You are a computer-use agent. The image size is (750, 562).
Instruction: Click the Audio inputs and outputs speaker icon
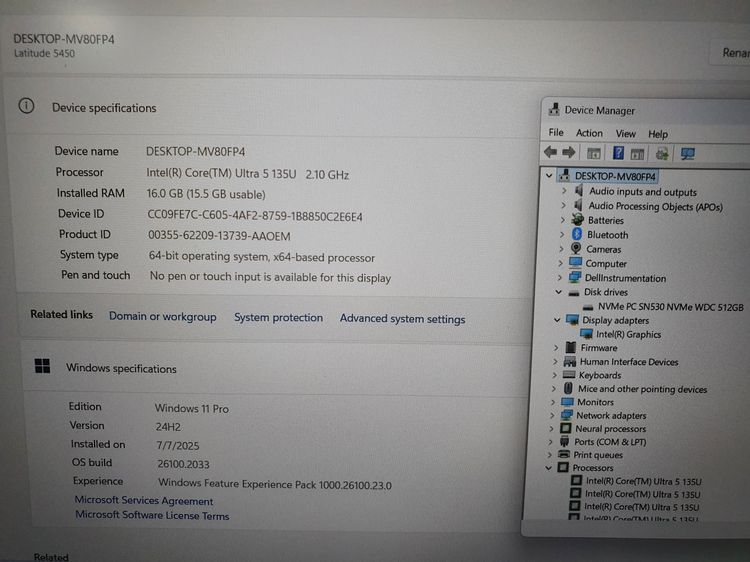click(x=579, y=191)
